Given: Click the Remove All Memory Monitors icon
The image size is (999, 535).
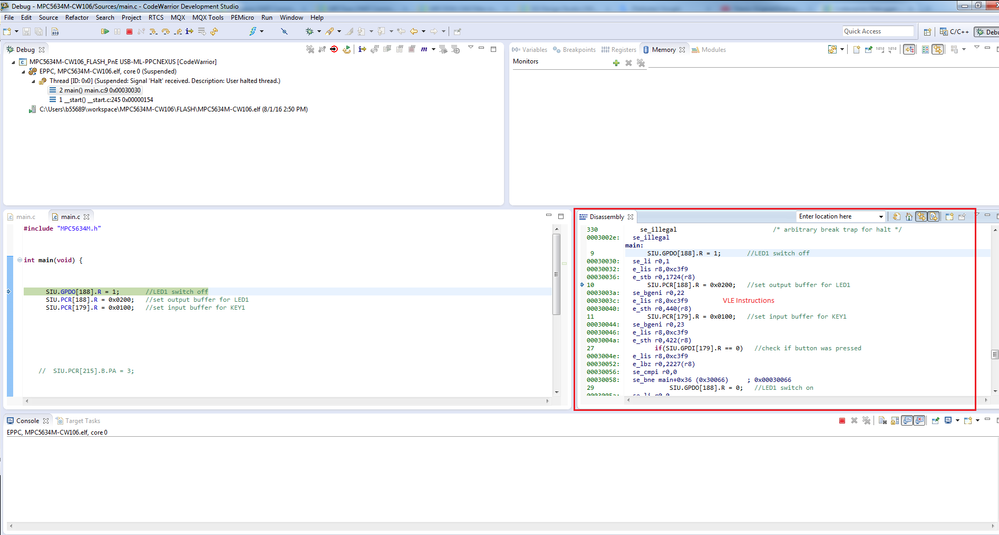Looking at the screenshot, I should pos(641,63).
